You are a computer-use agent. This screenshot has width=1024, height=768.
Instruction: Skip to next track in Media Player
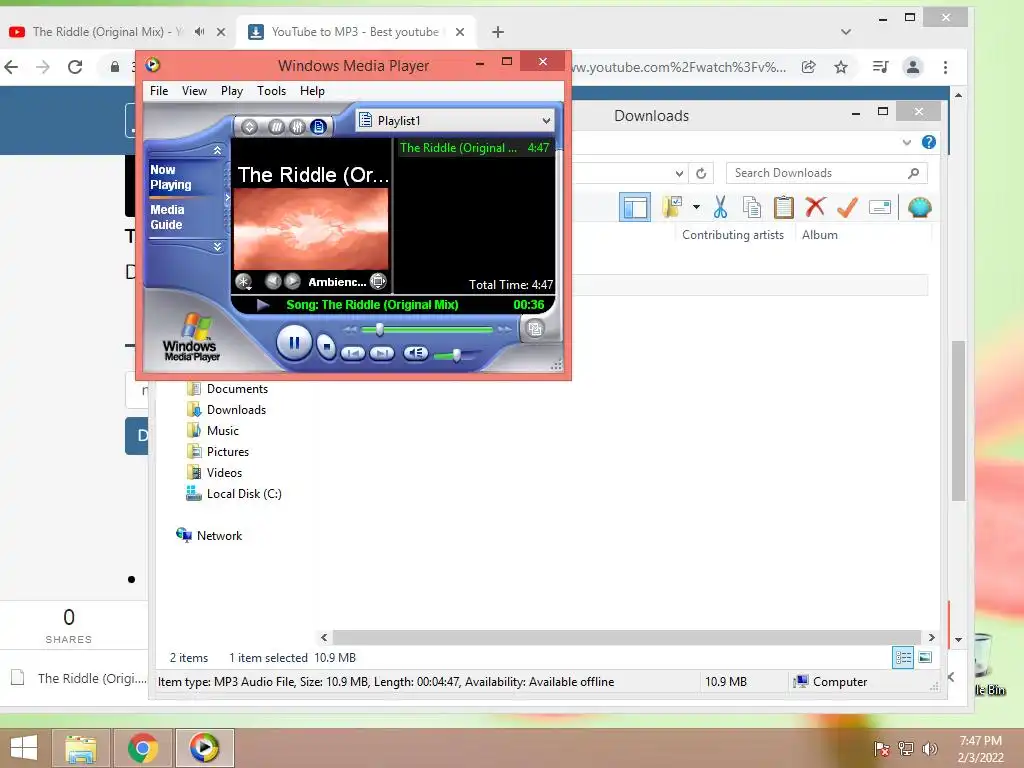pos(382,353)
